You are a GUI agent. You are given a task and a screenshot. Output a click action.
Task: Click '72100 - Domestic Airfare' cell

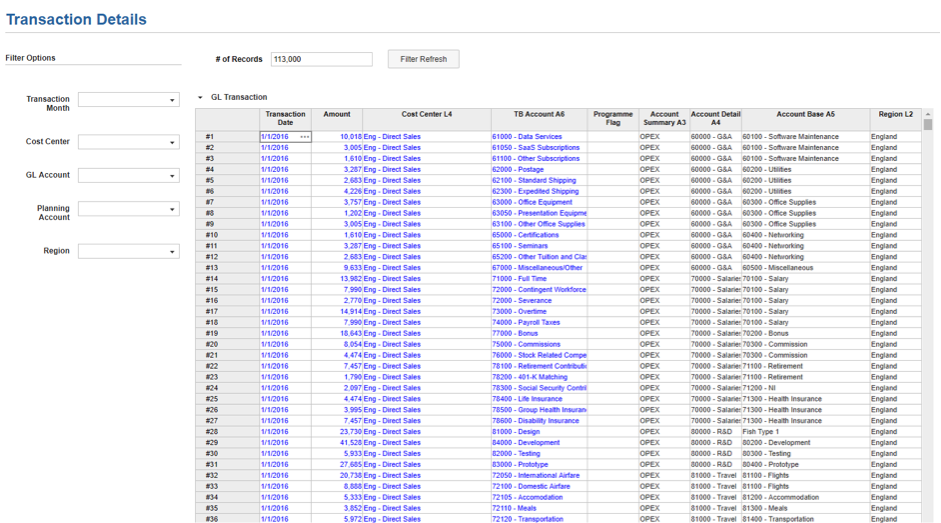[x=539, y=486]
